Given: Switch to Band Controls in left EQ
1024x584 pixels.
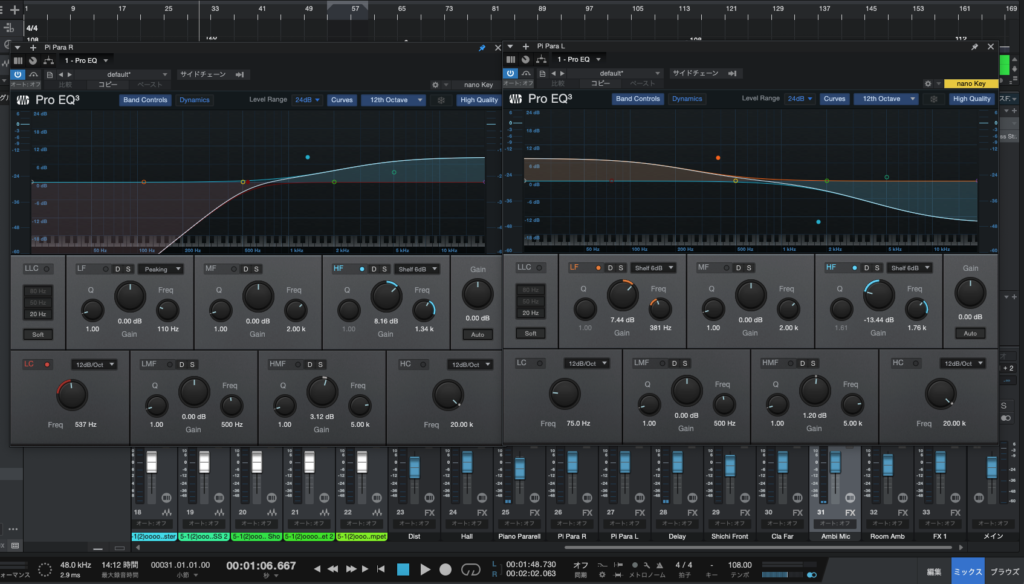Looking at the screenshot, I should point(145,100).
